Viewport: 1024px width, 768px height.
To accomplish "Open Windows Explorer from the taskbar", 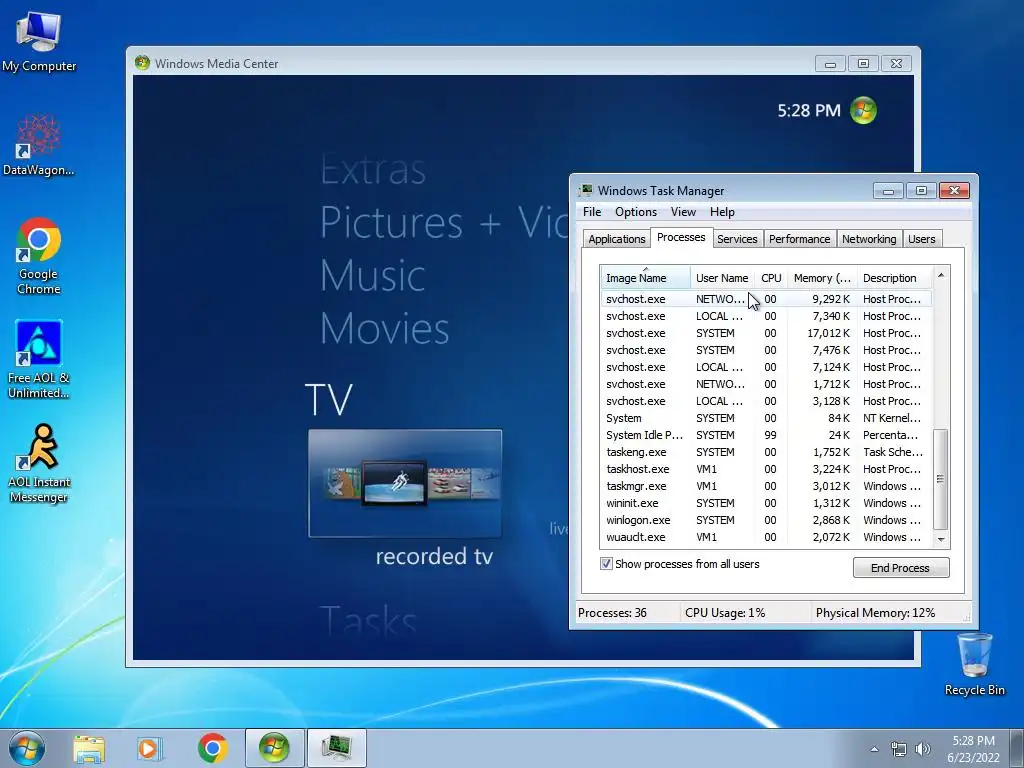I will (89, 748).
